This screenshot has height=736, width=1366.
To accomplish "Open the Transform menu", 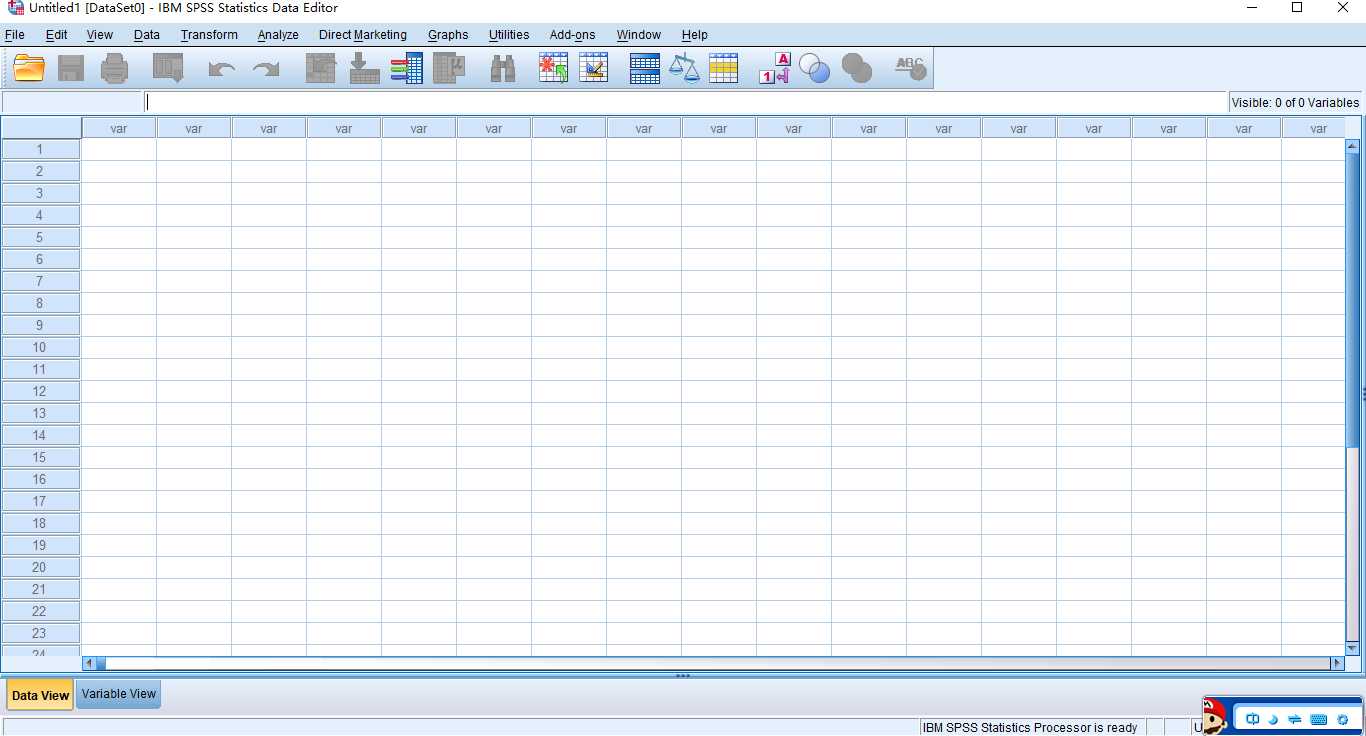I will pos(209,34).
